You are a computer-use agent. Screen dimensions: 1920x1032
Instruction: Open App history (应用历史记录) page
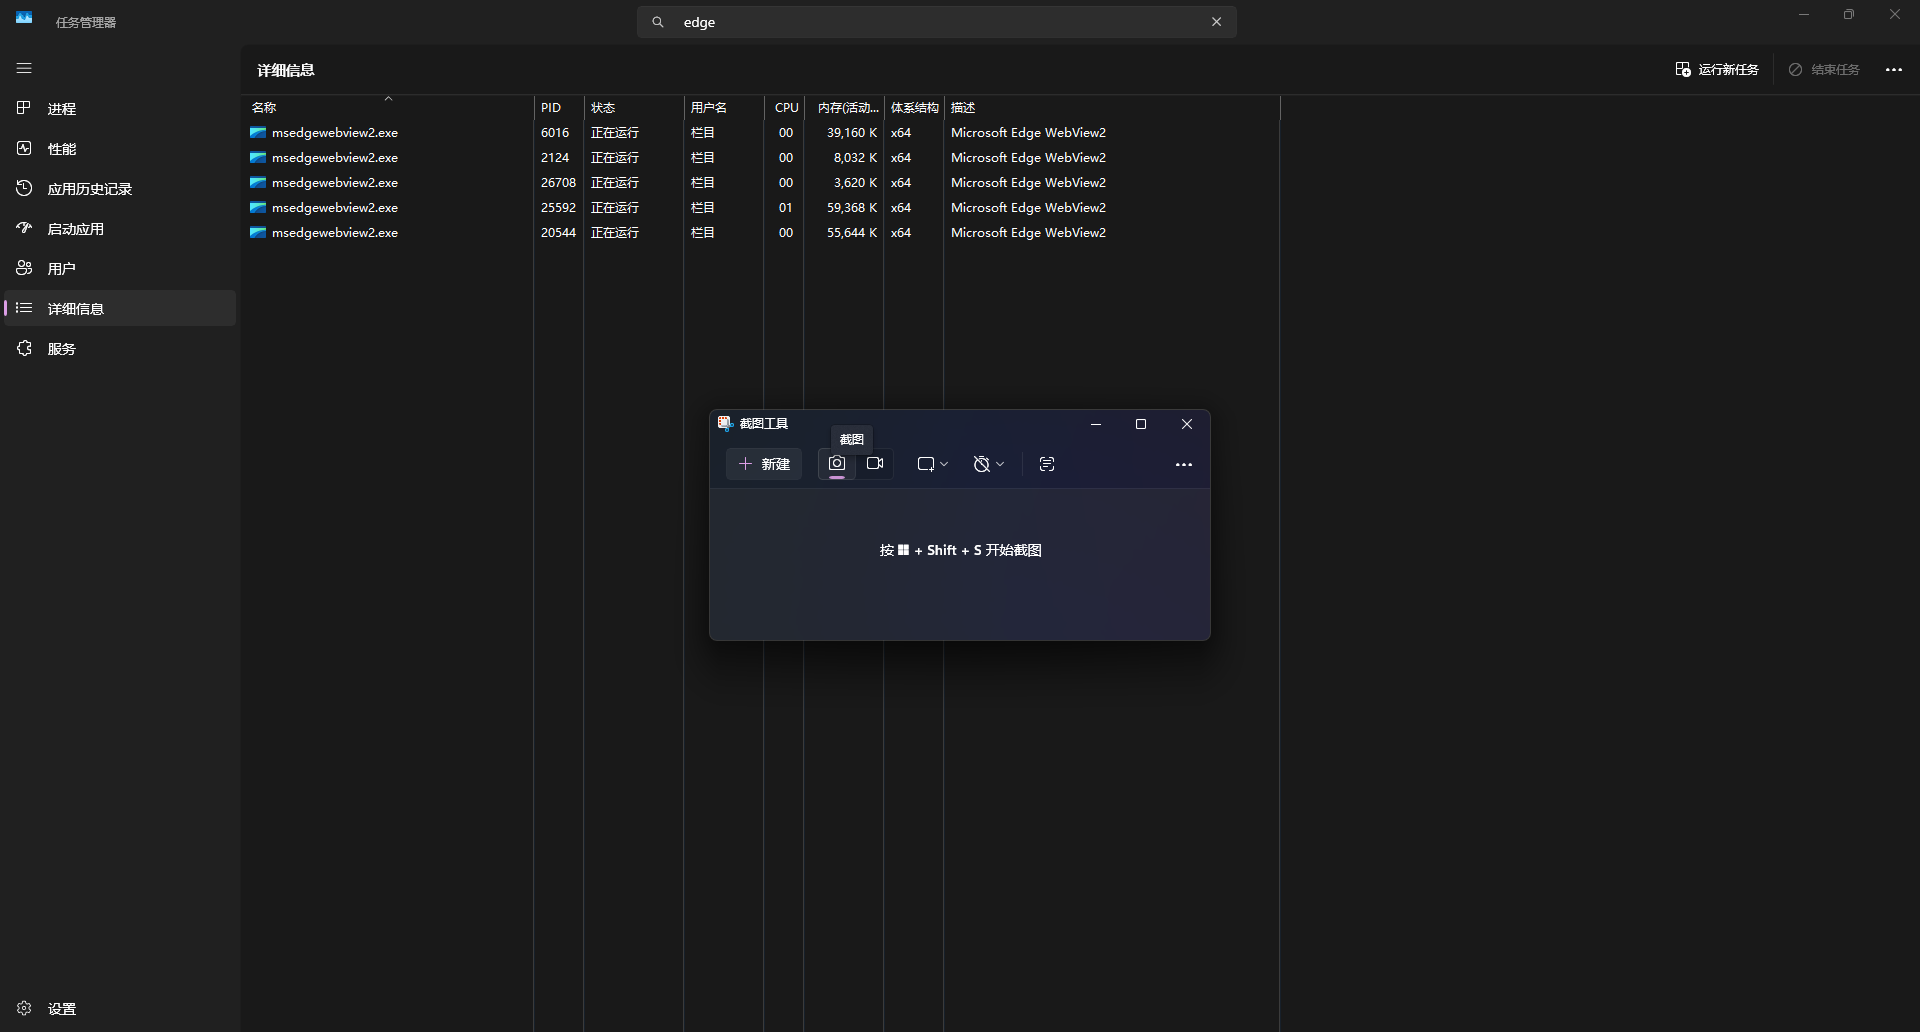pos(120,188)
